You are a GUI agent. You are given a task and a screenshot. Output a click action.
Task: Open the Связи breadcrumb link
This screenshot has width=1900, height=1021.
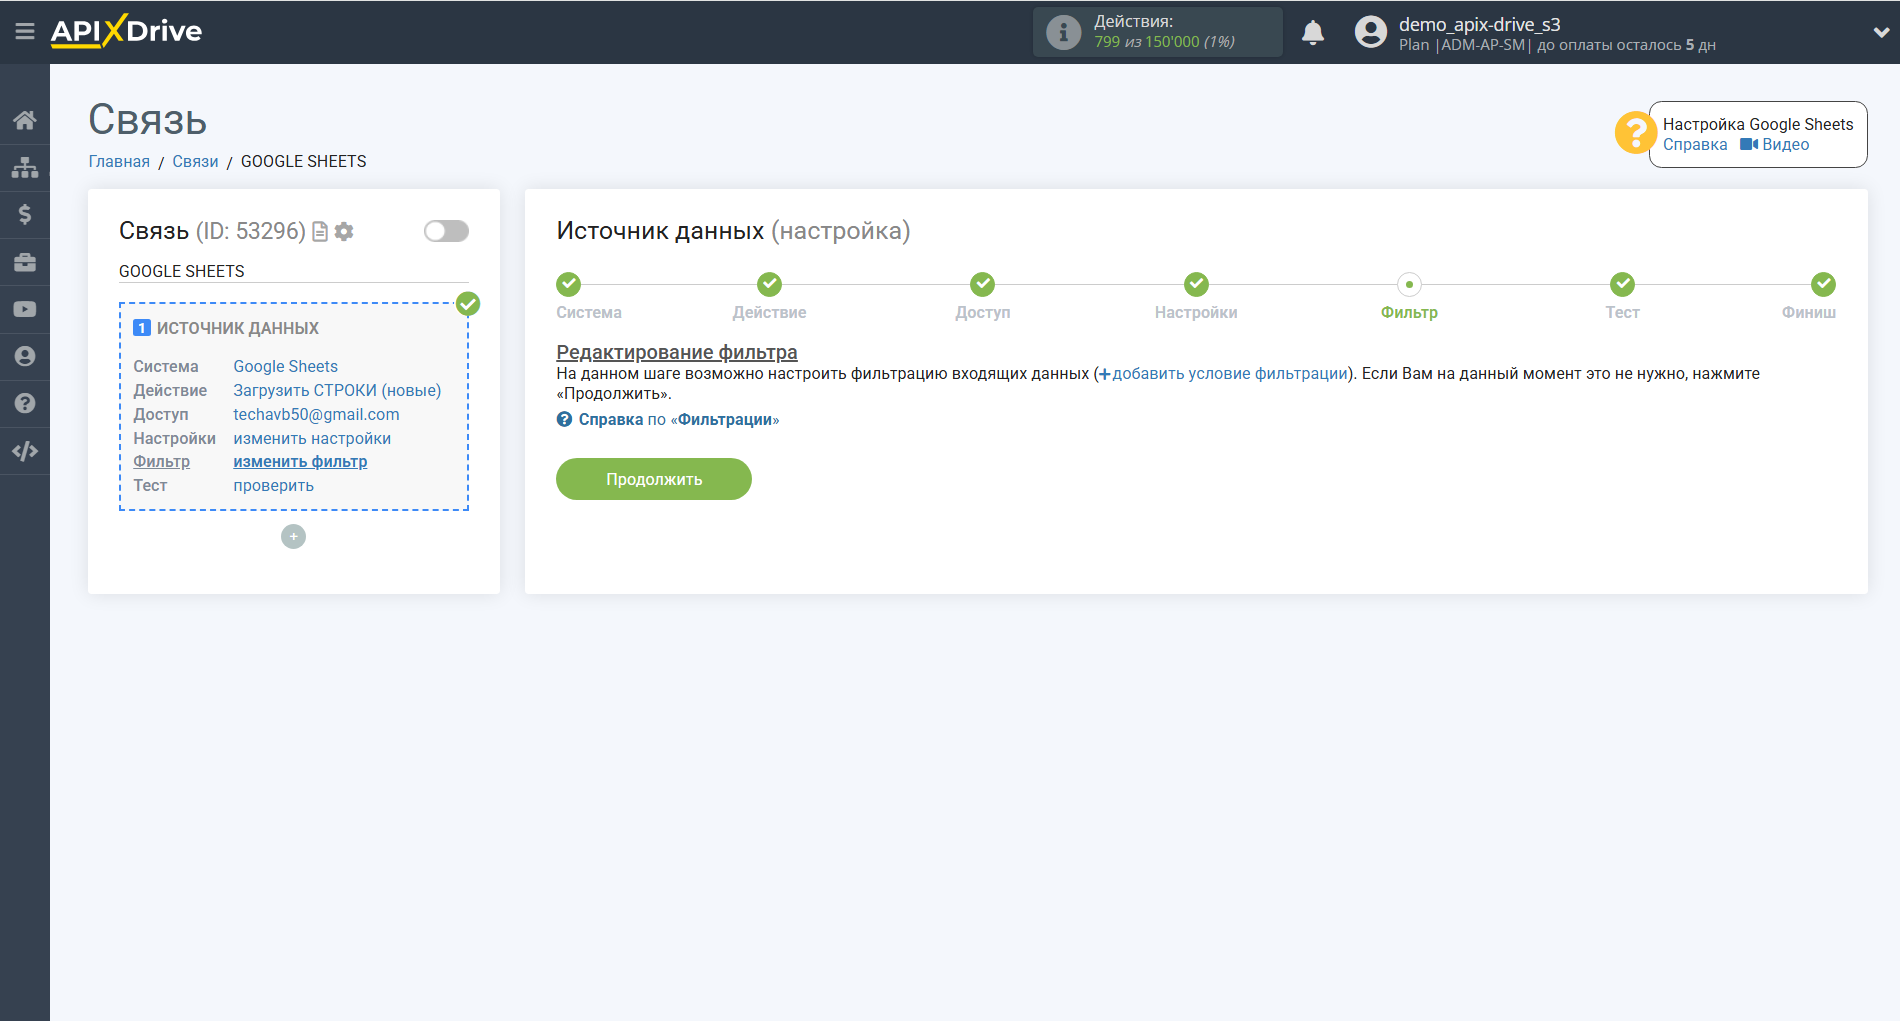point(195,161)
